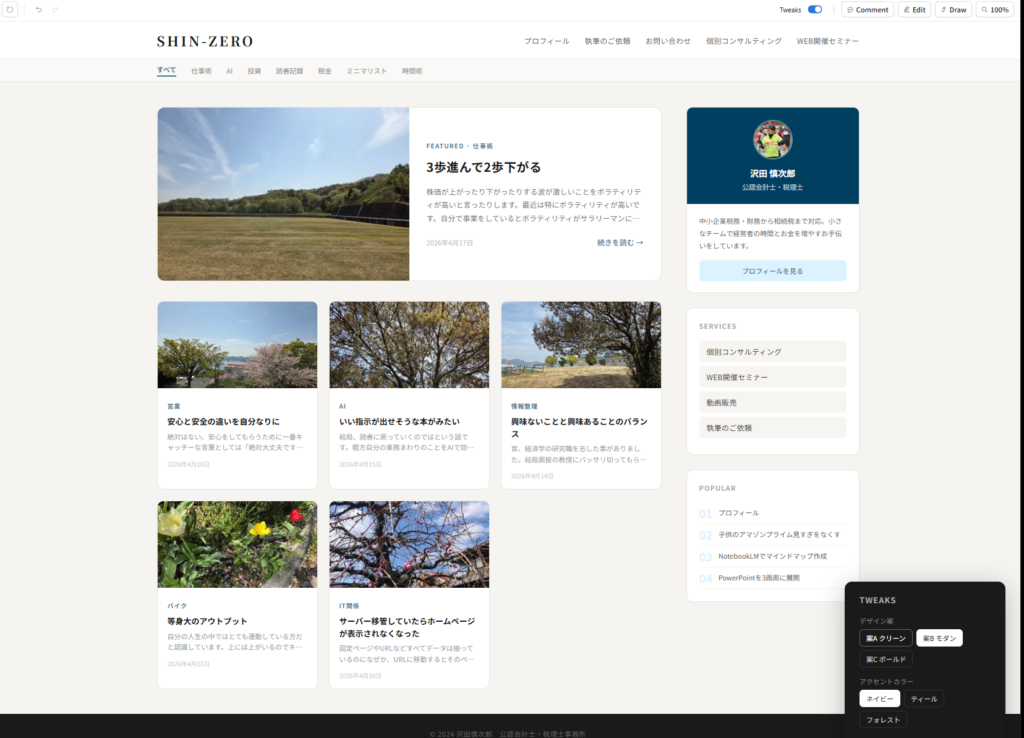
Task: Click the redo arrow icon
Action: pyautogui.click(x=55, y=9)
